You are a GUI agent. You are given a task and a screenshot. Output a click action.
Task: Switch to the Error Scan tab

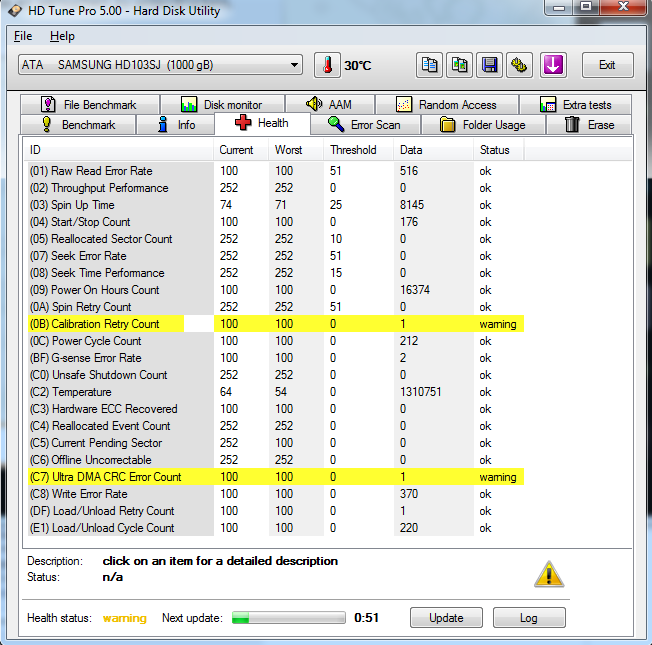365,125
